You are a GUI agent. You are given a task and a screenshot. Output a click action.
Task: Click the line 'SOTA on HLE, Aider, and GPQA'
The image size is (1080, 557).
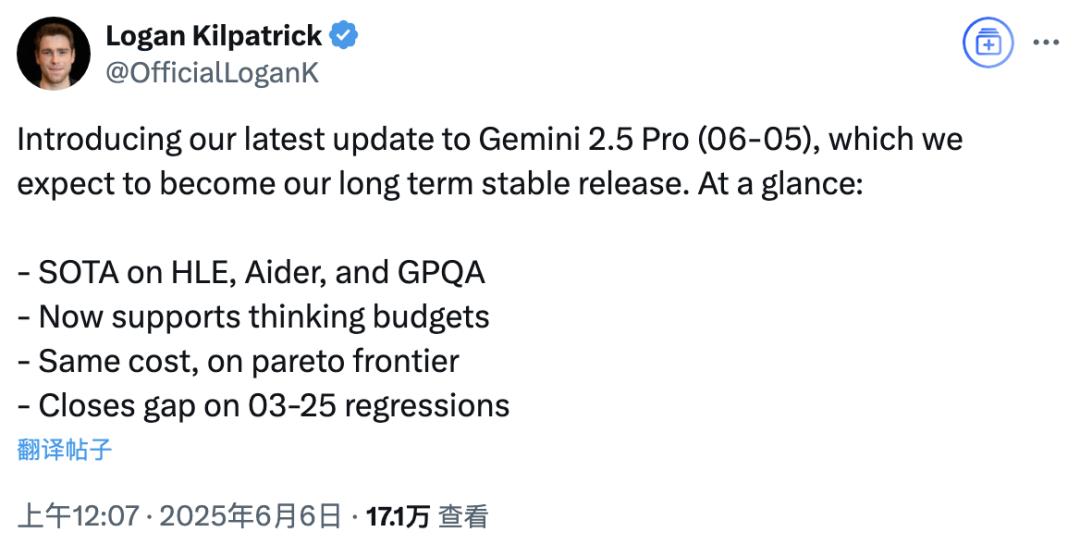click(251, 273)
